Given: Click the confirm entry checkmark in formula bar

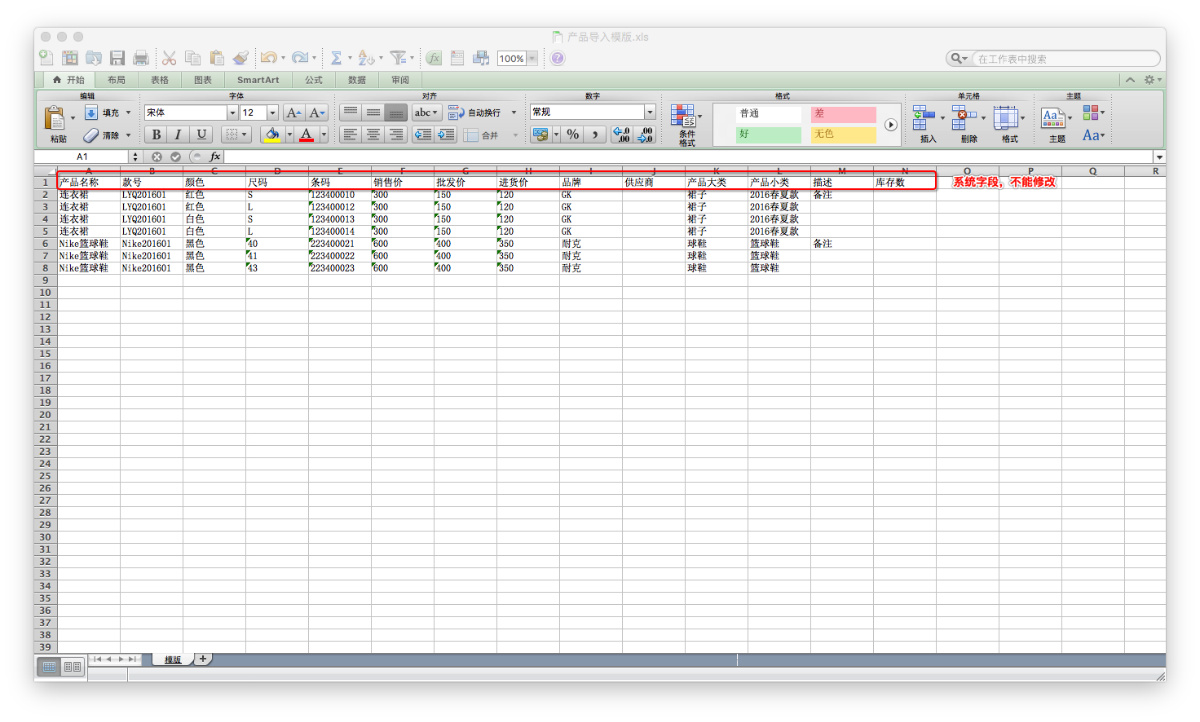Looking at the screenshot, I should coord(175,157).
